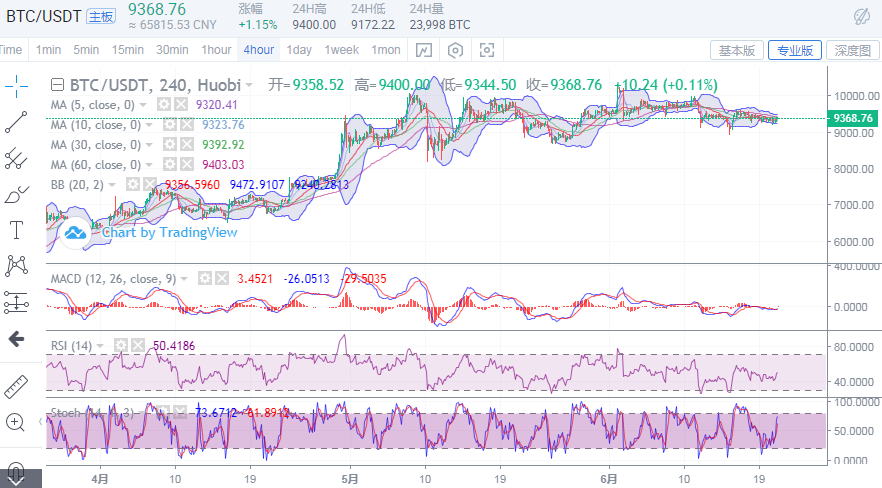Expand the RSI (14) dropdown arrow

100,346
